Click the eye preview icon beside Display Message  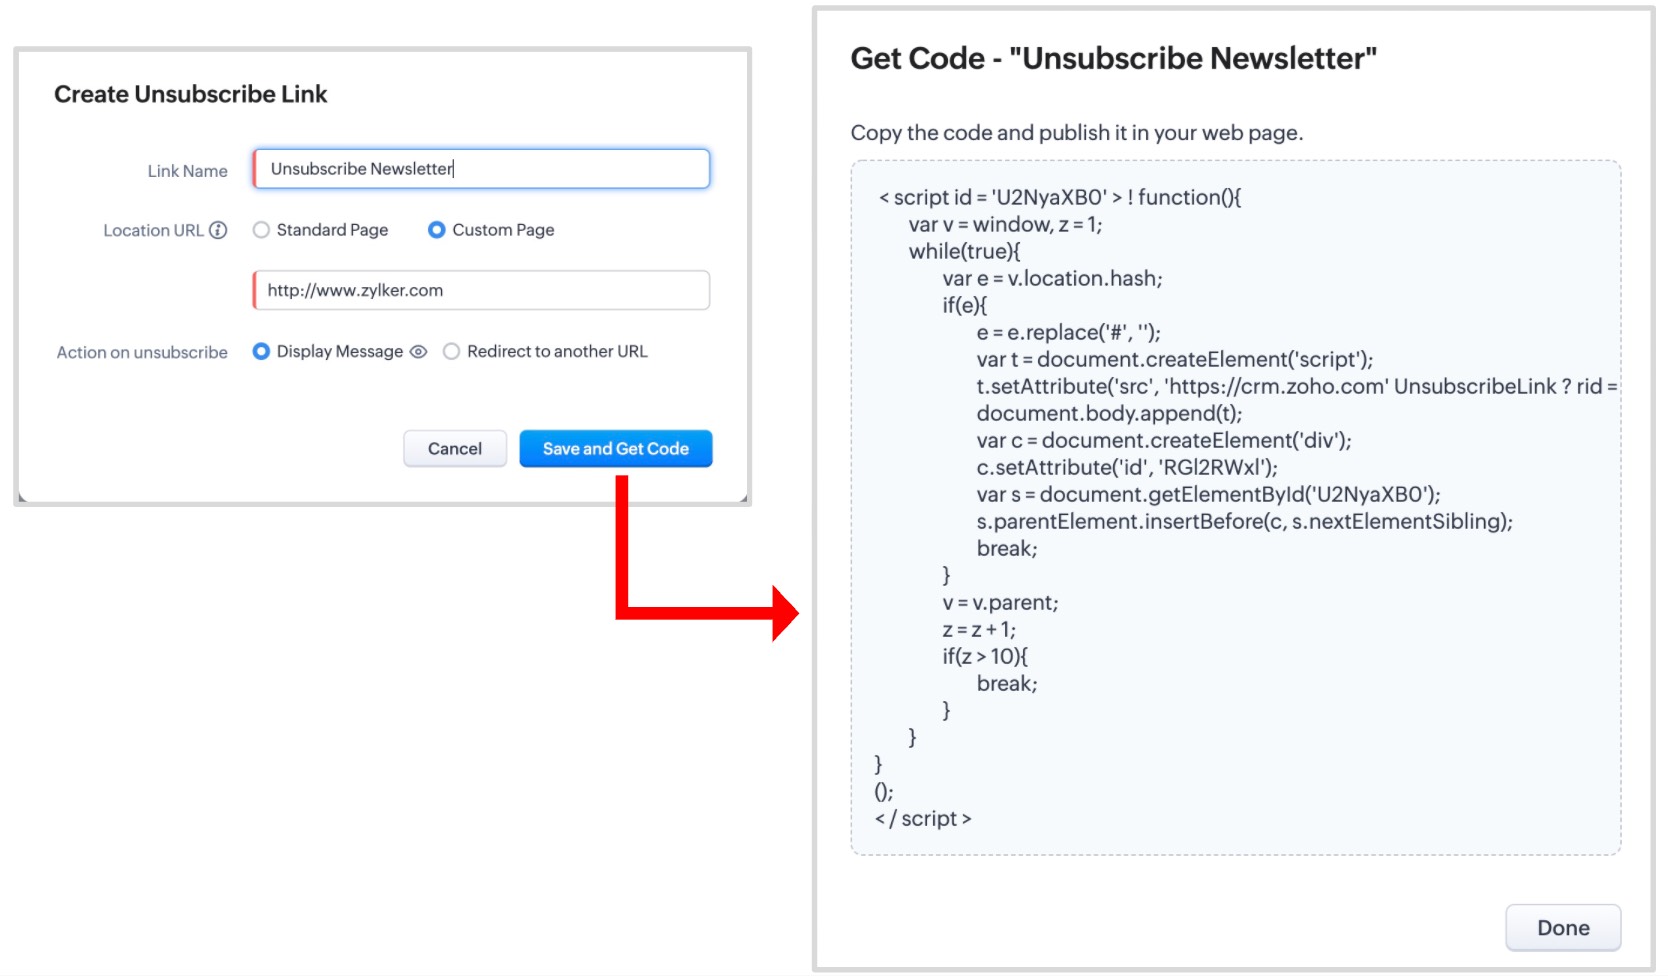pos(419,352)
